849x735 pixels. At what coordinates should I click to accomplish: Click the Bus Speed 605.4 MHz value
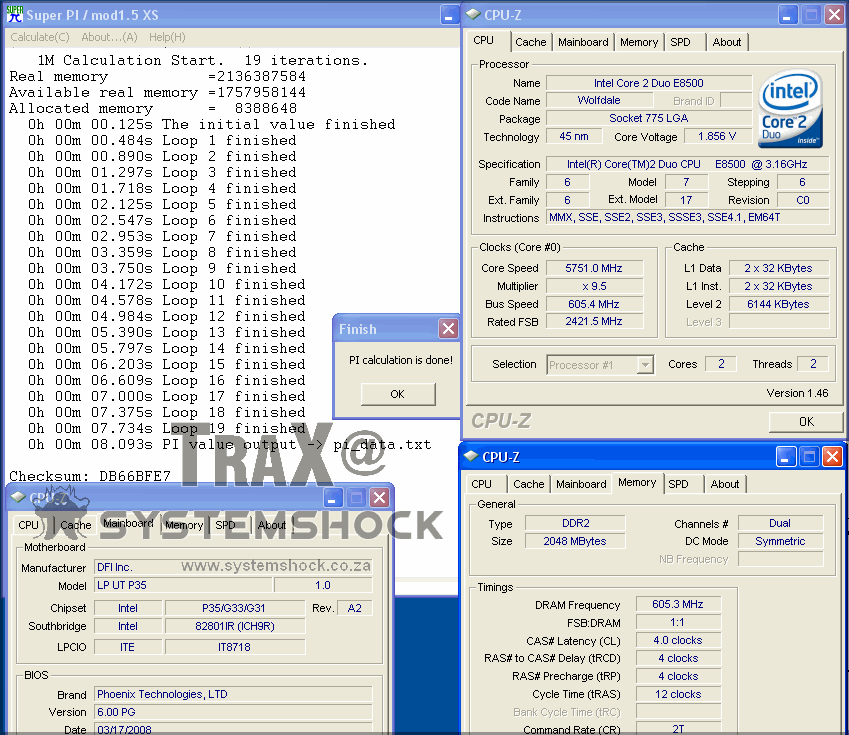(594, 304)
